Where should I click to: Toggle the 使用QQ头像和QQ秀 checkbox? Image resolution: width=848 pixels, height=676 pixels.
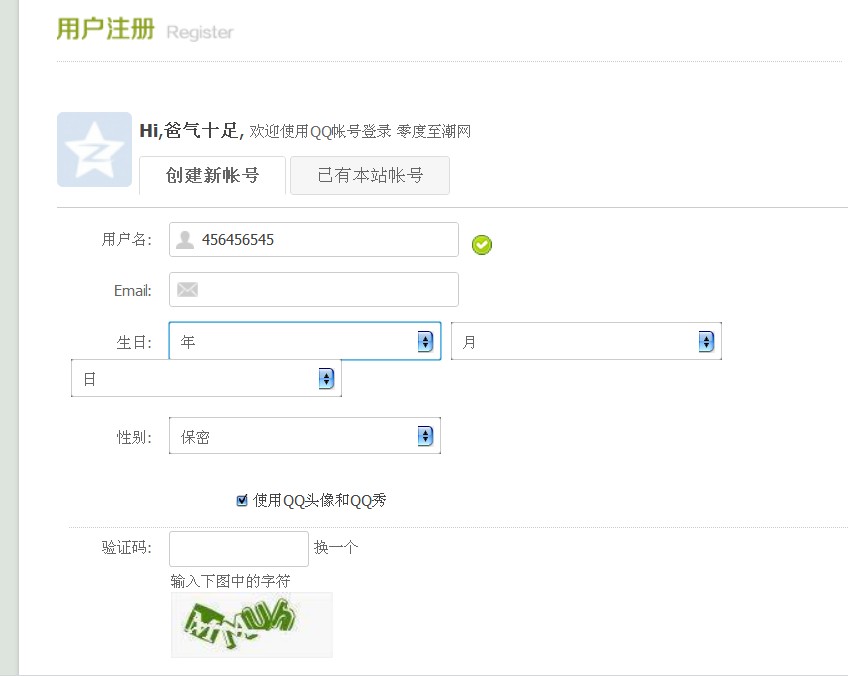242,501
